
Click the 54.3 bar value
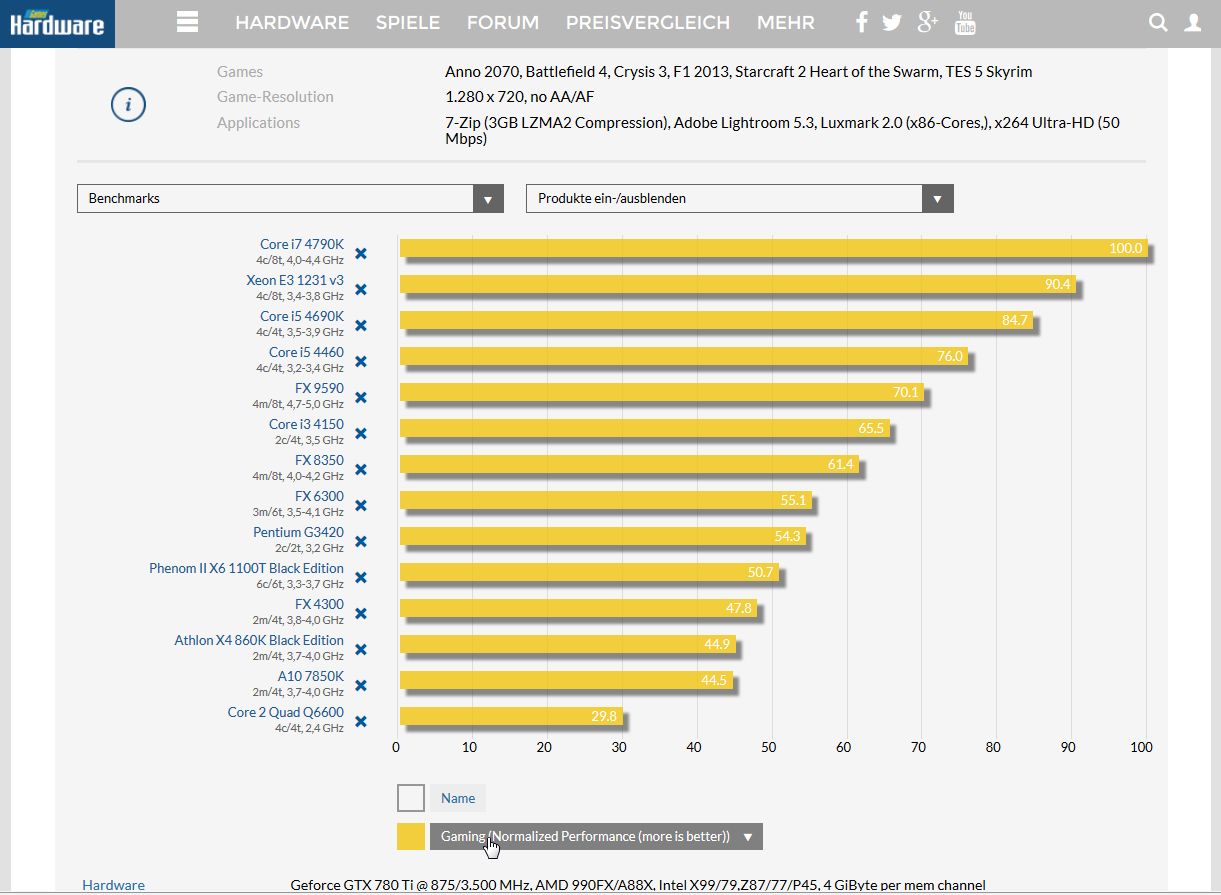[x=788, y=536]
